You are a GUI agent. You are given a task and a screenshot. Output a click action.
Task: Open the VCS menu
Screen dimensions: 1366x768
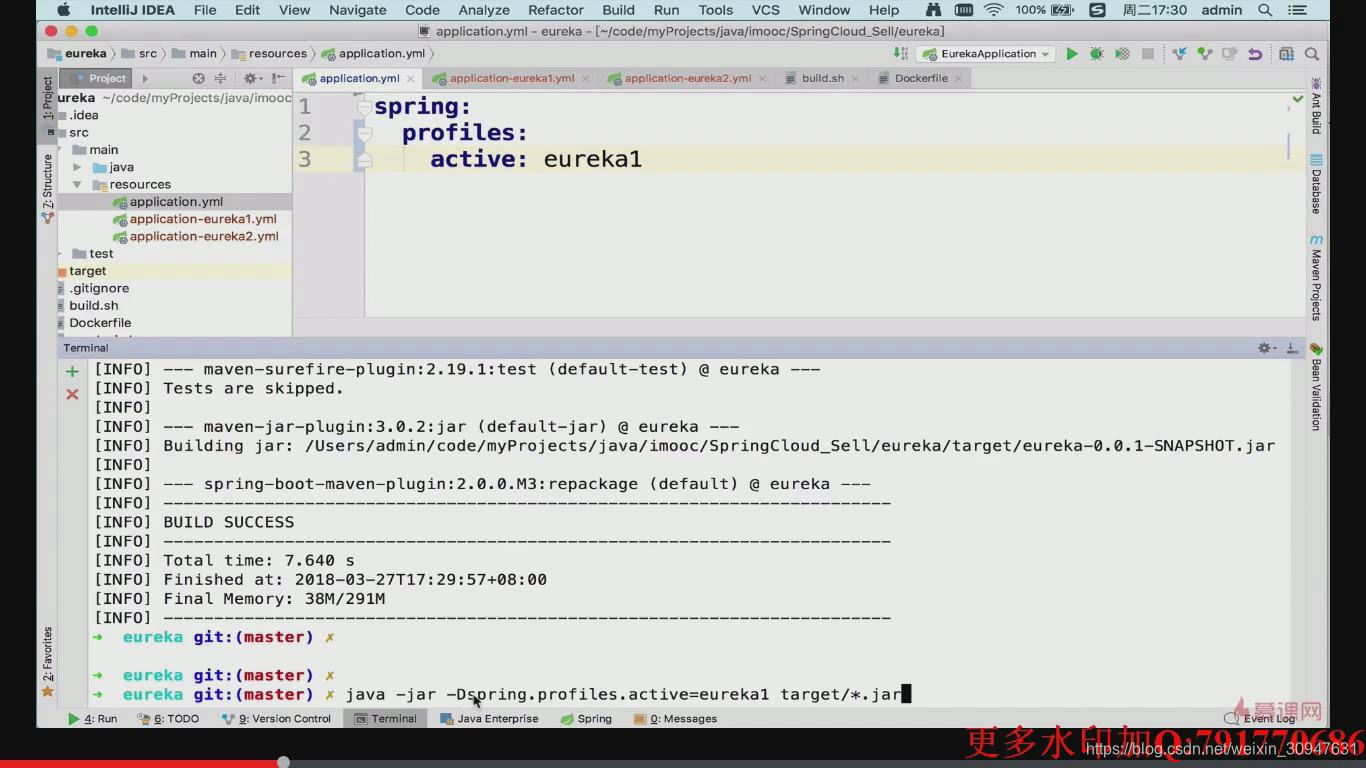[x=765, y=10]
